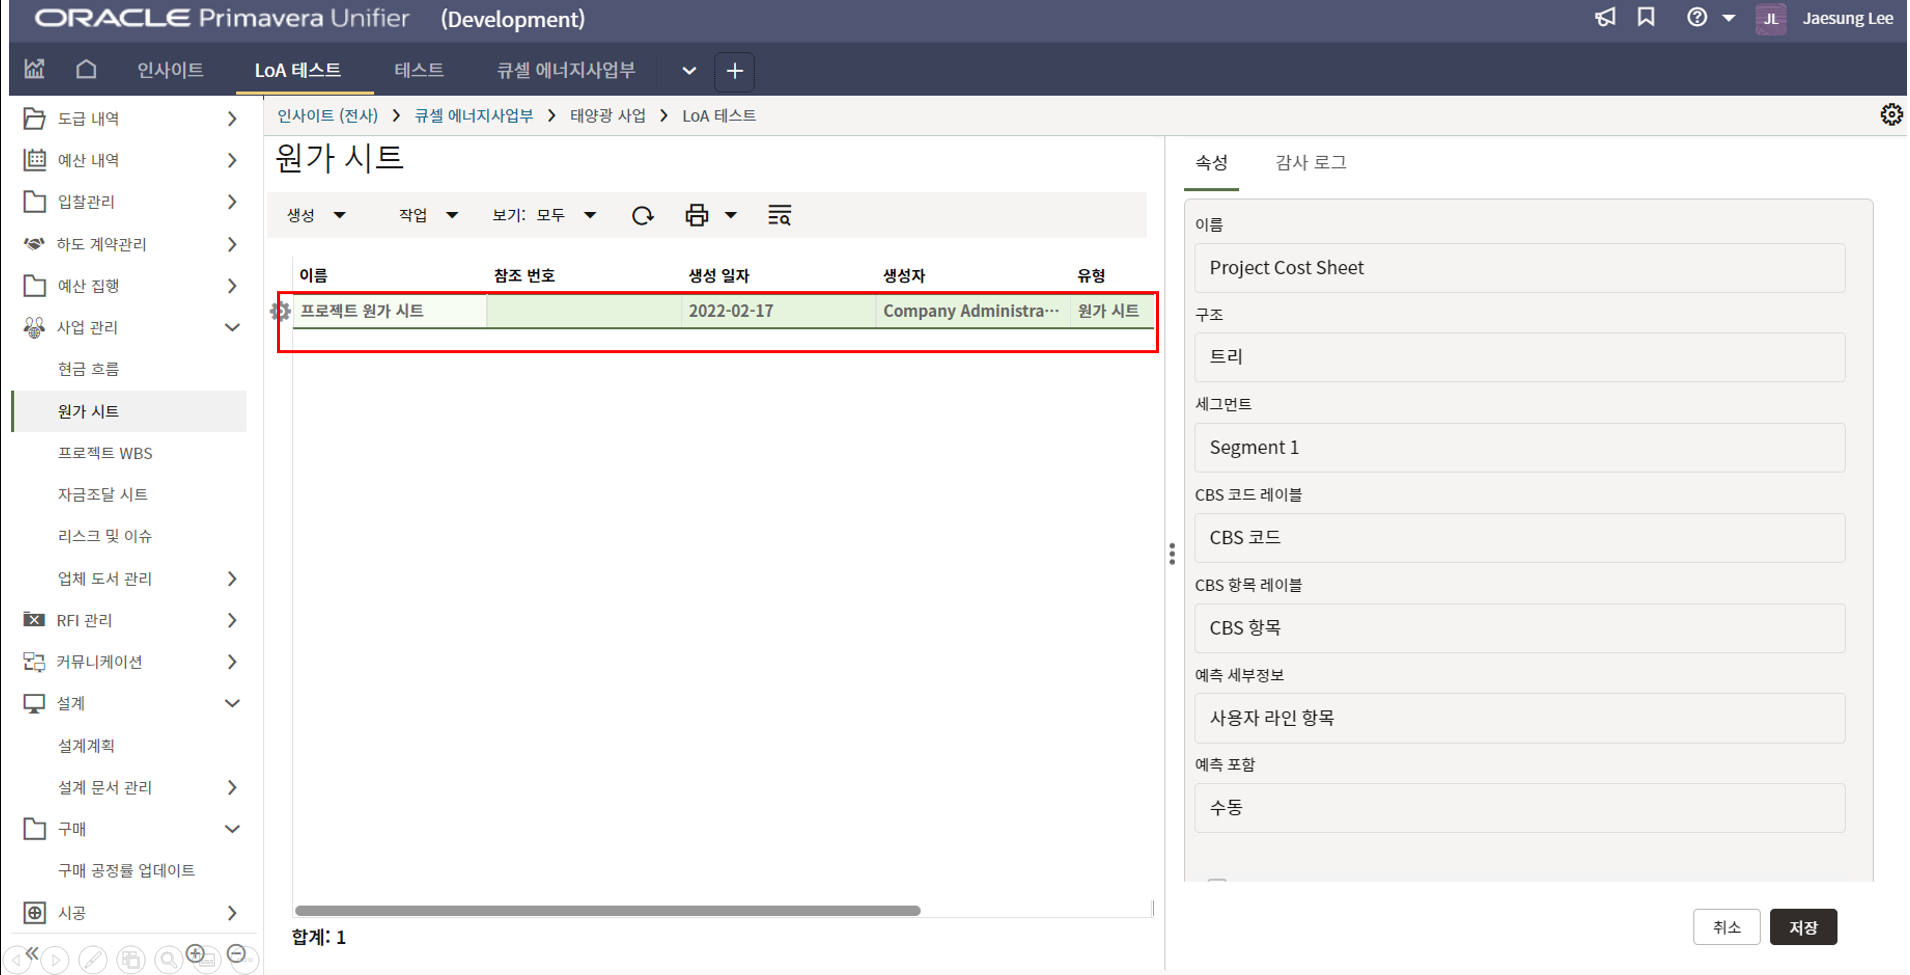Click the 이름 field containing Project Cost Sheet
The image size is (1910, 975).
(1518, 268)
